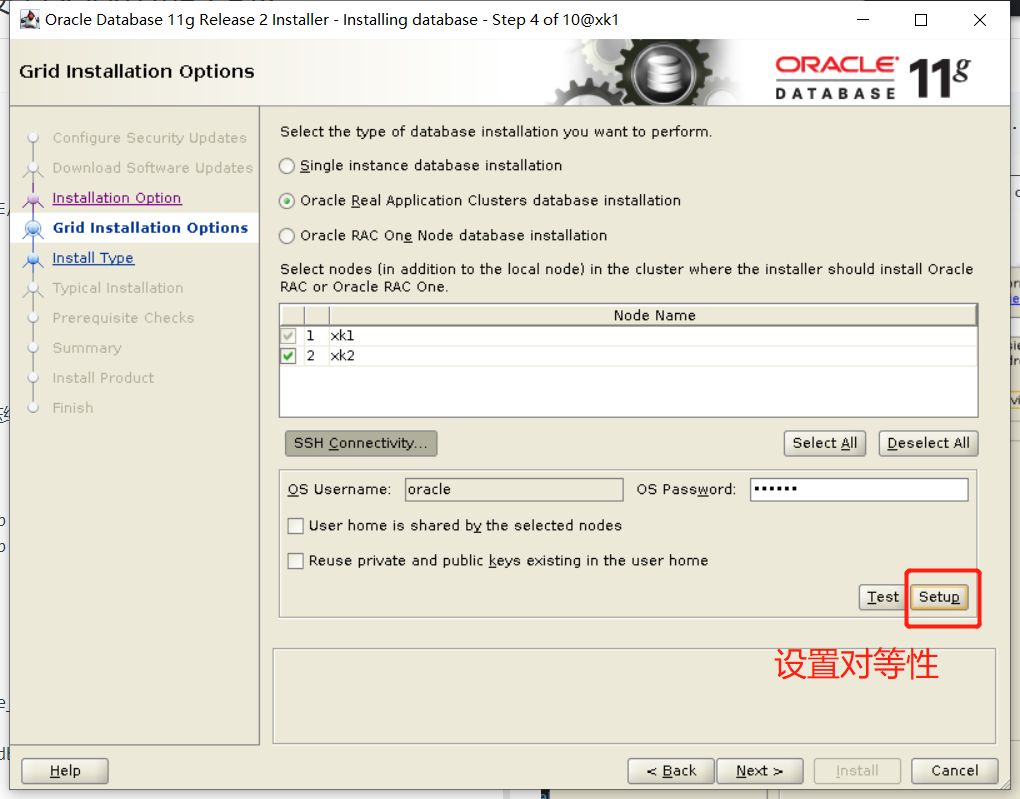1020x799 pixels.
Task: Click the installer window title icon
Action: 29,20
